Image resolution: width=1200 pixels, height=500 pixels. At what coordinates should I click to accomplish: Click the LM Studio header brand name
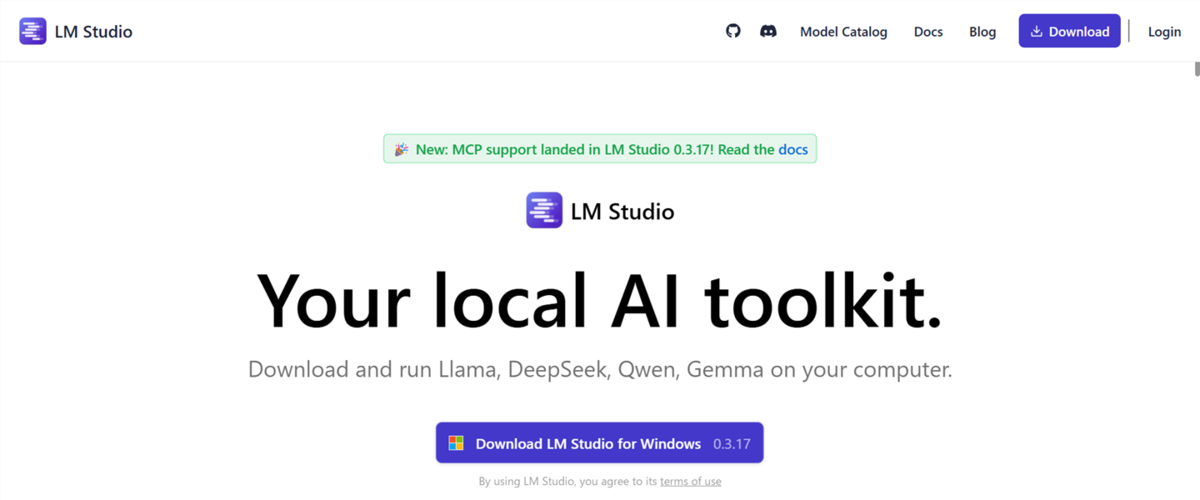tap(94, 31)
